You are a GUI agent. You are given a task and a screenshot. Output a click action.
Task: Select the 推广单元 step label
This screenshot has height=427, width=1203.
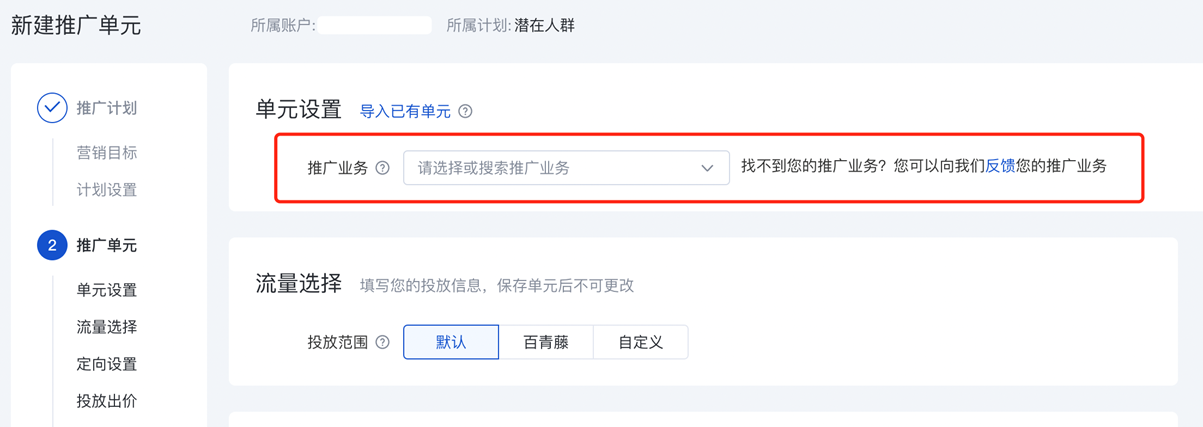(x=107, y=245)
